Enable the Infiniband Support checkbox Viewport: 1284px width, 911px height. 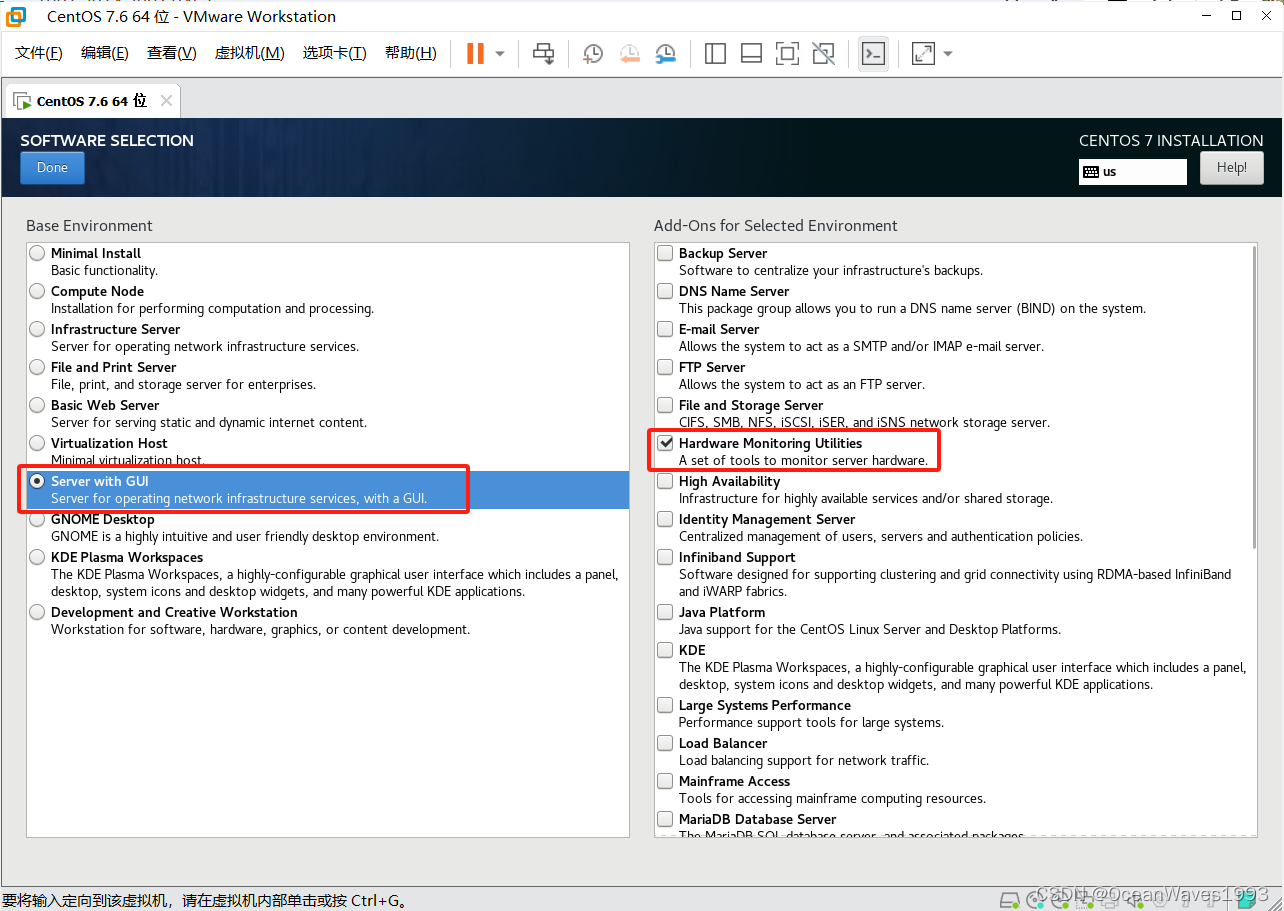click(x=665, y=557)
